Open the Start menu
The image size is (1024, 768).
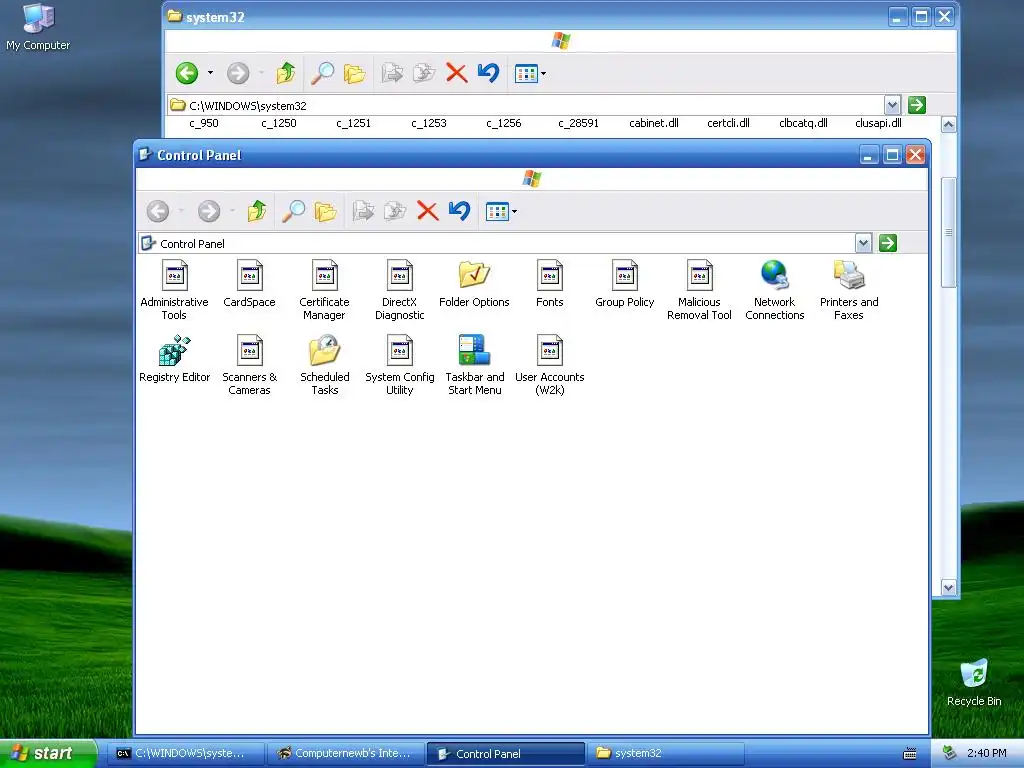(x=48, y=753)
